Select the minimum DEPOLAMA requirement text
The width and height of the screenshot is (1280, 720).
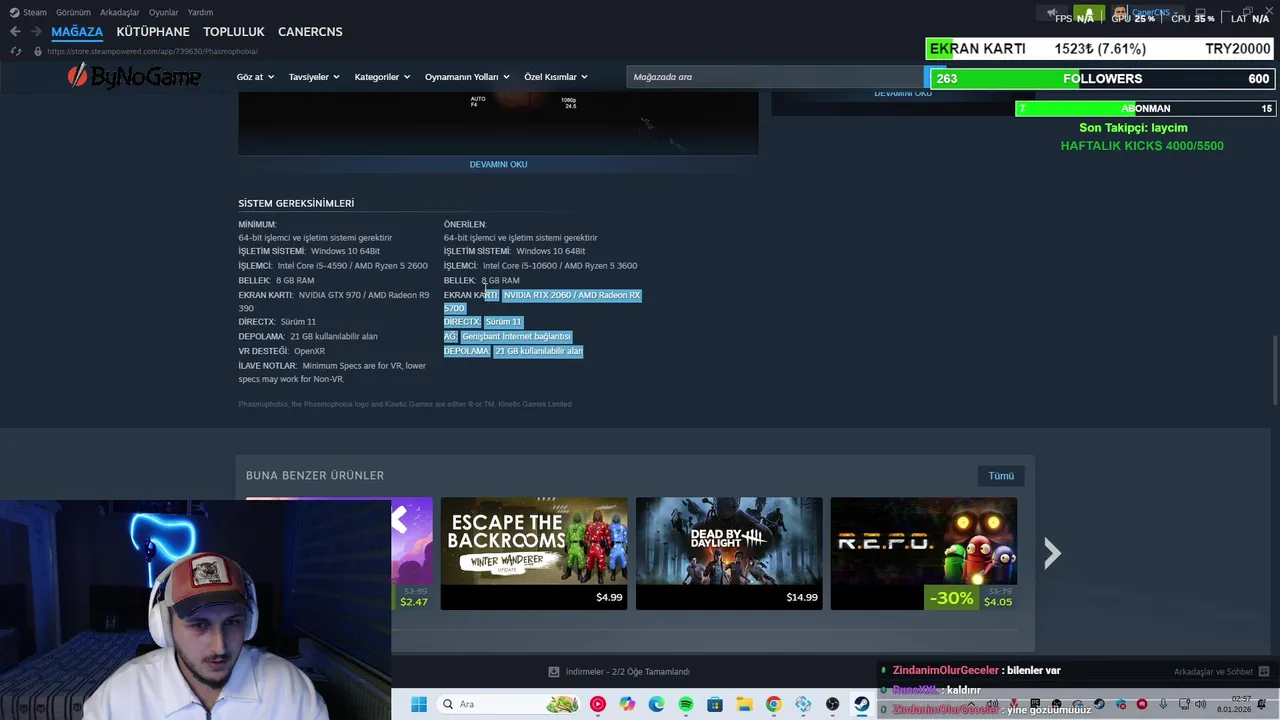308,337
